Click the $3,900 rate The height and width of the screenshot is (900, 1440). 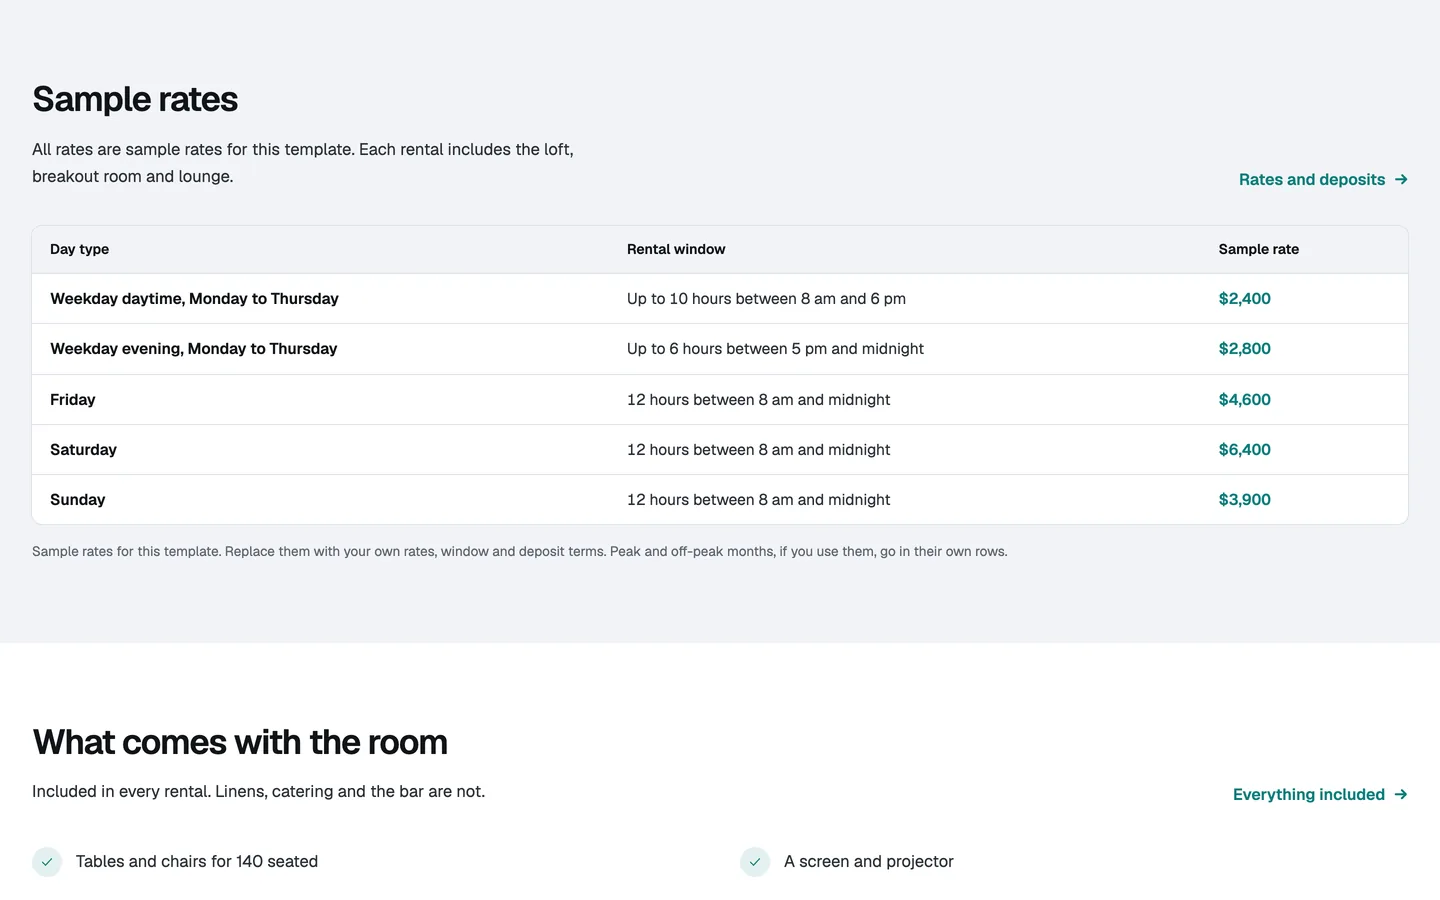pos(1245,500)
